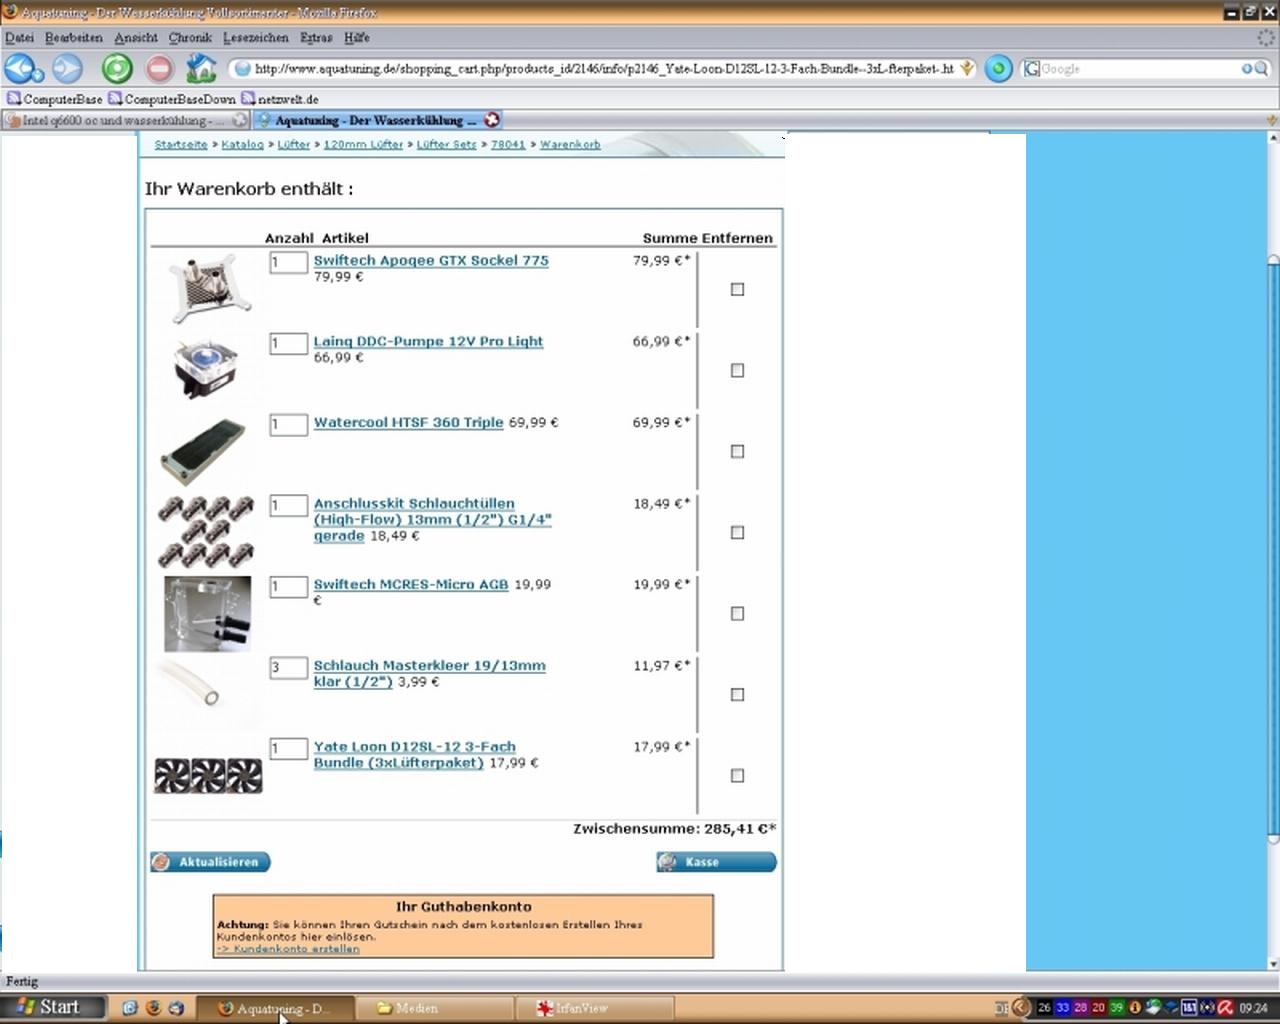The width and height of the screenshot is (1280, 1024).
Task: Open Laing DDC-Pumpe 12V Pro Light link
Action: [428, 341]
